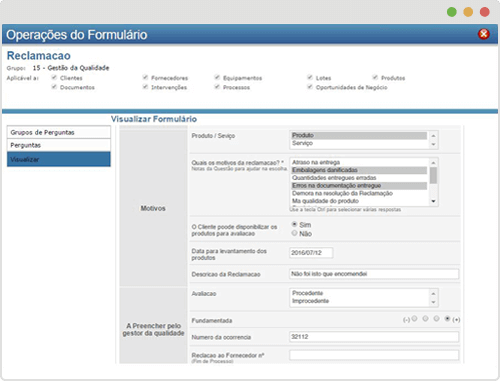The height and width of the screenshot is (381, 500).
Task: Click the Data para levantamento date field
Action: tap(311, 253)
